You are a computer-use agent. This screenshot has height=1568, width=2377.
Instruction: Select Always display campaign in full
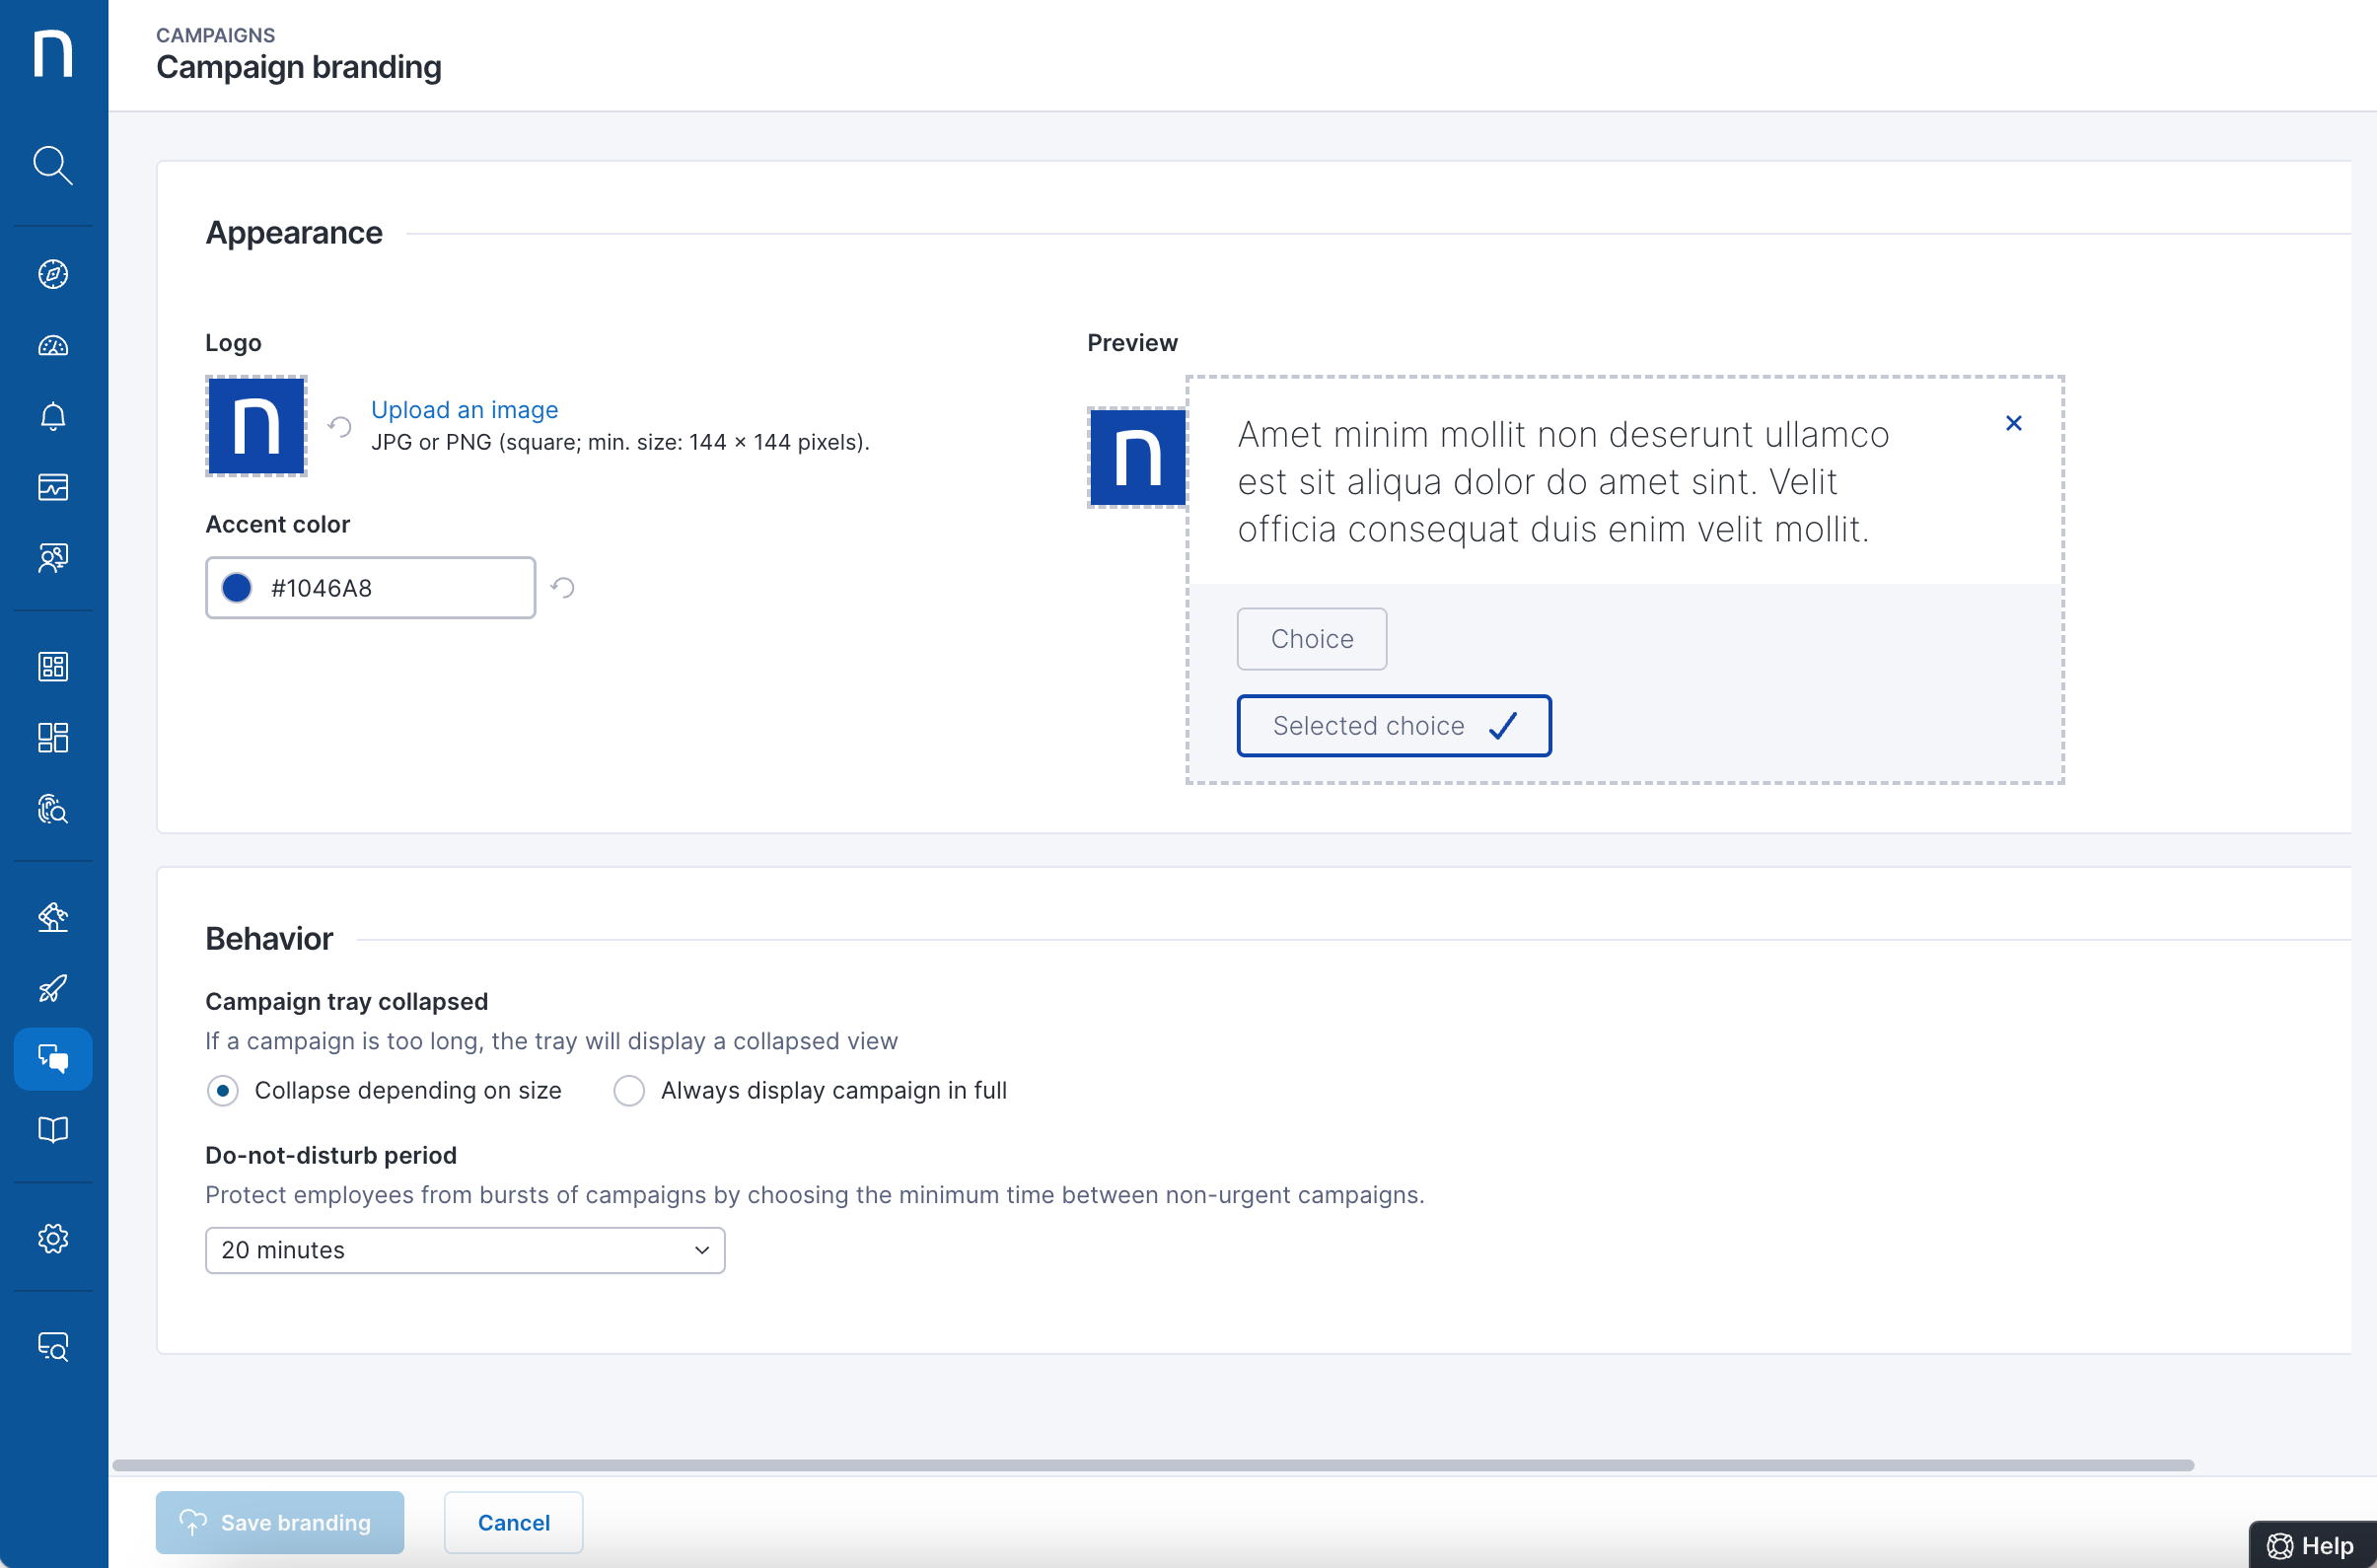click(629, 1090)
